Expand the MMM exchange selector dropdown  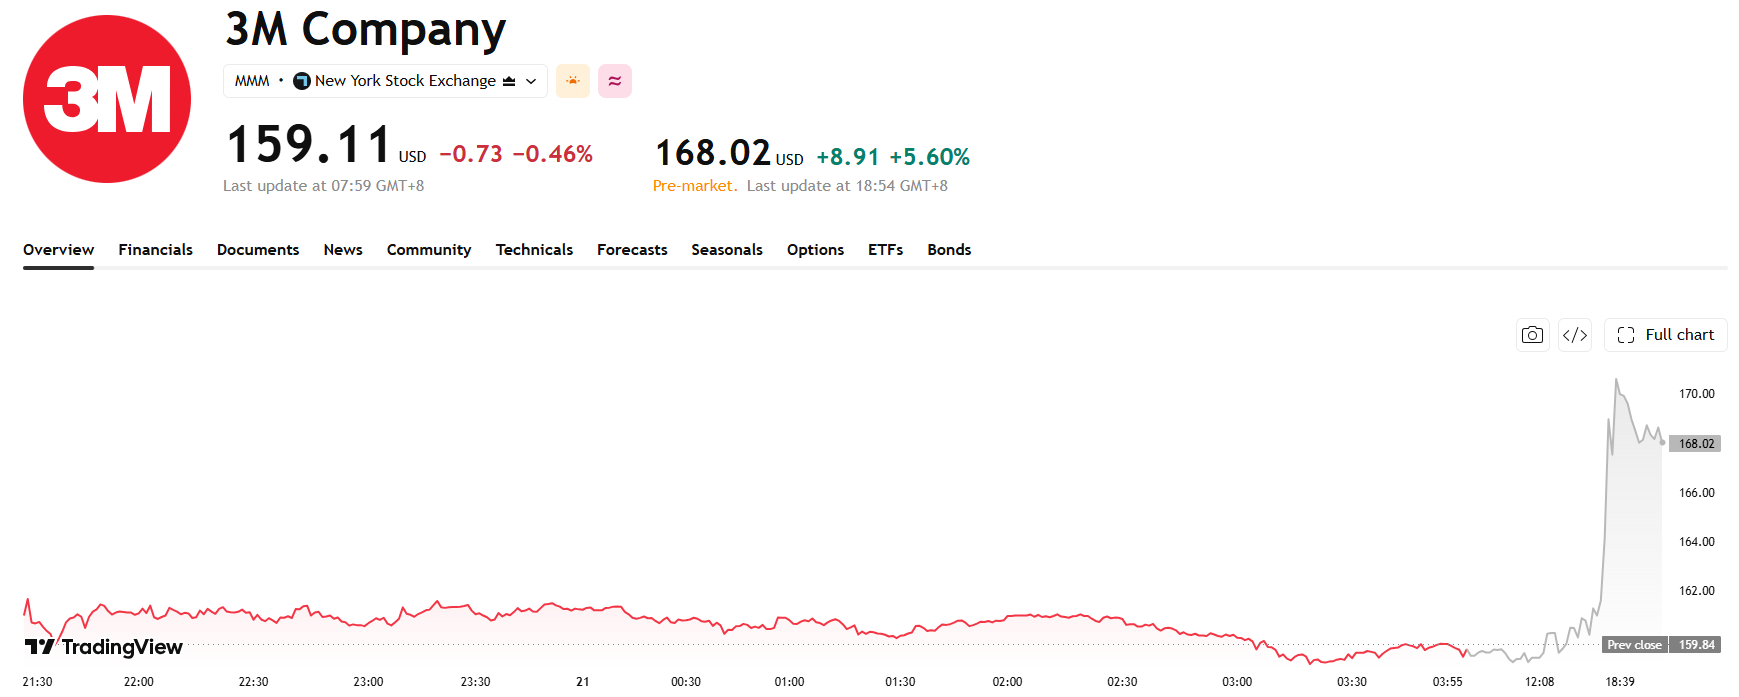pyautogui.click(x=385, y=81)
